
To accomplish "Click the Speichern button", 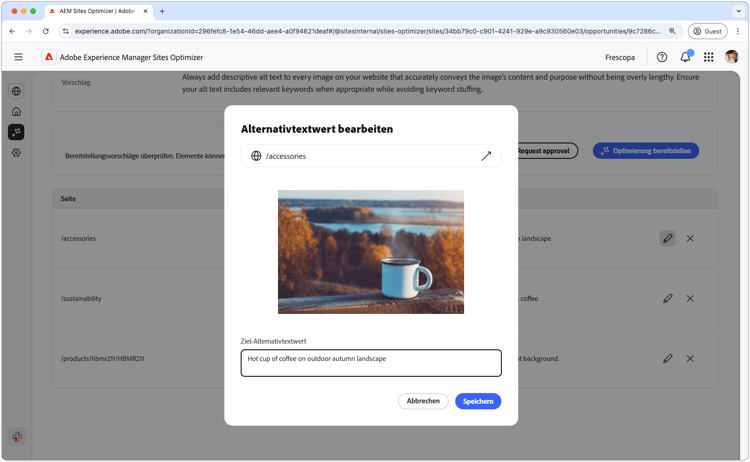I will click(478, 401).
